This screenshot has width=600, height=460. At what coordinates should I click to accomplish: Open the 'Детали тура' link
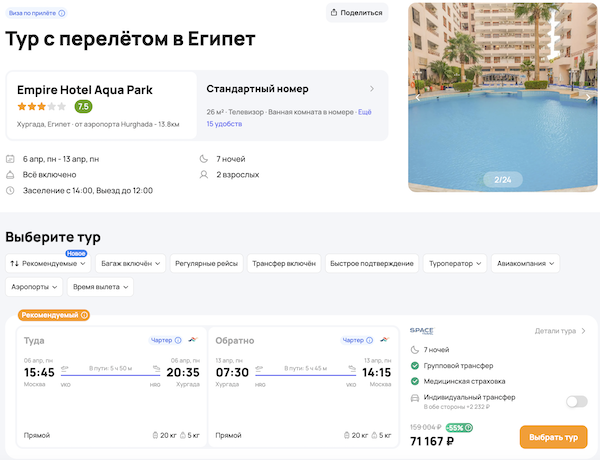coord(560,330)
